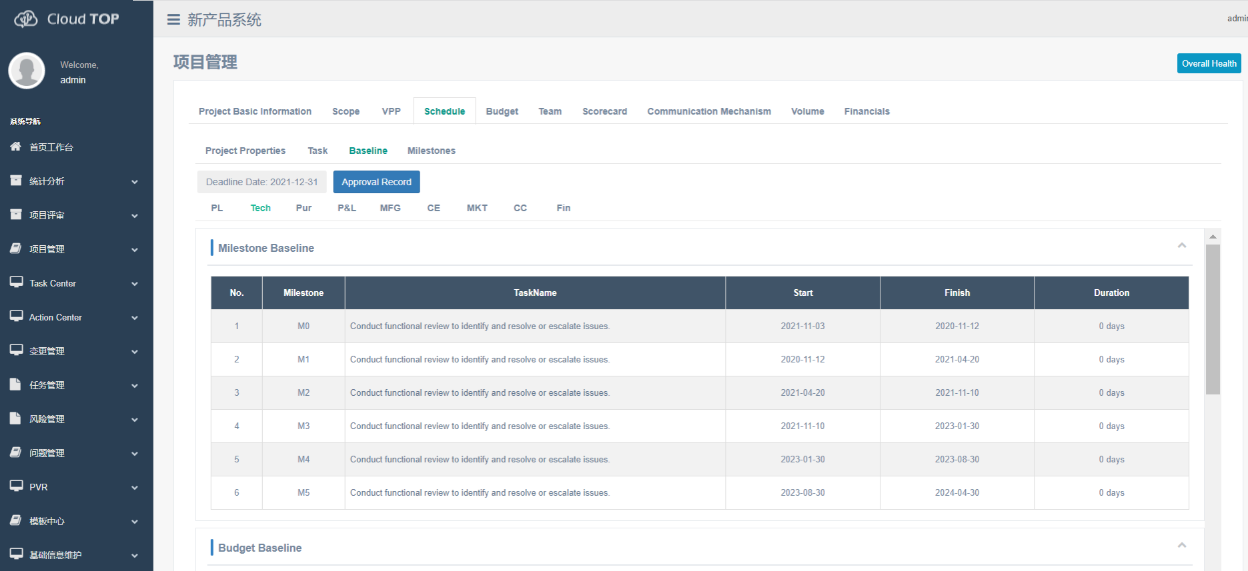Switch to the Scope tab

pos(346,111)
